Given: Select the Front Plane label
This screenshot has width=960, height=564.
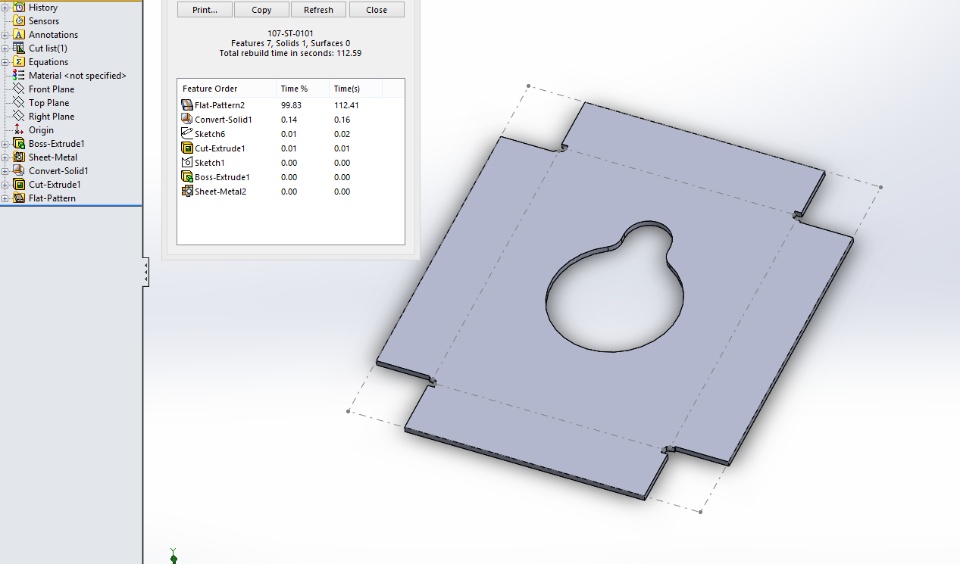Looking at the screenshot, I should click(51, 89).
